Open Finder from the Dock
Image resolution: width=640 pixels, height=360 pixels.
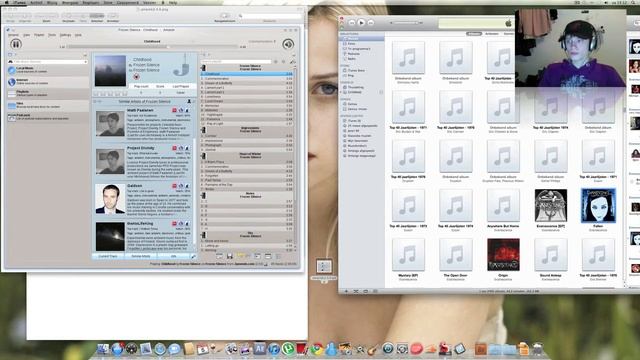coord(103,349)
